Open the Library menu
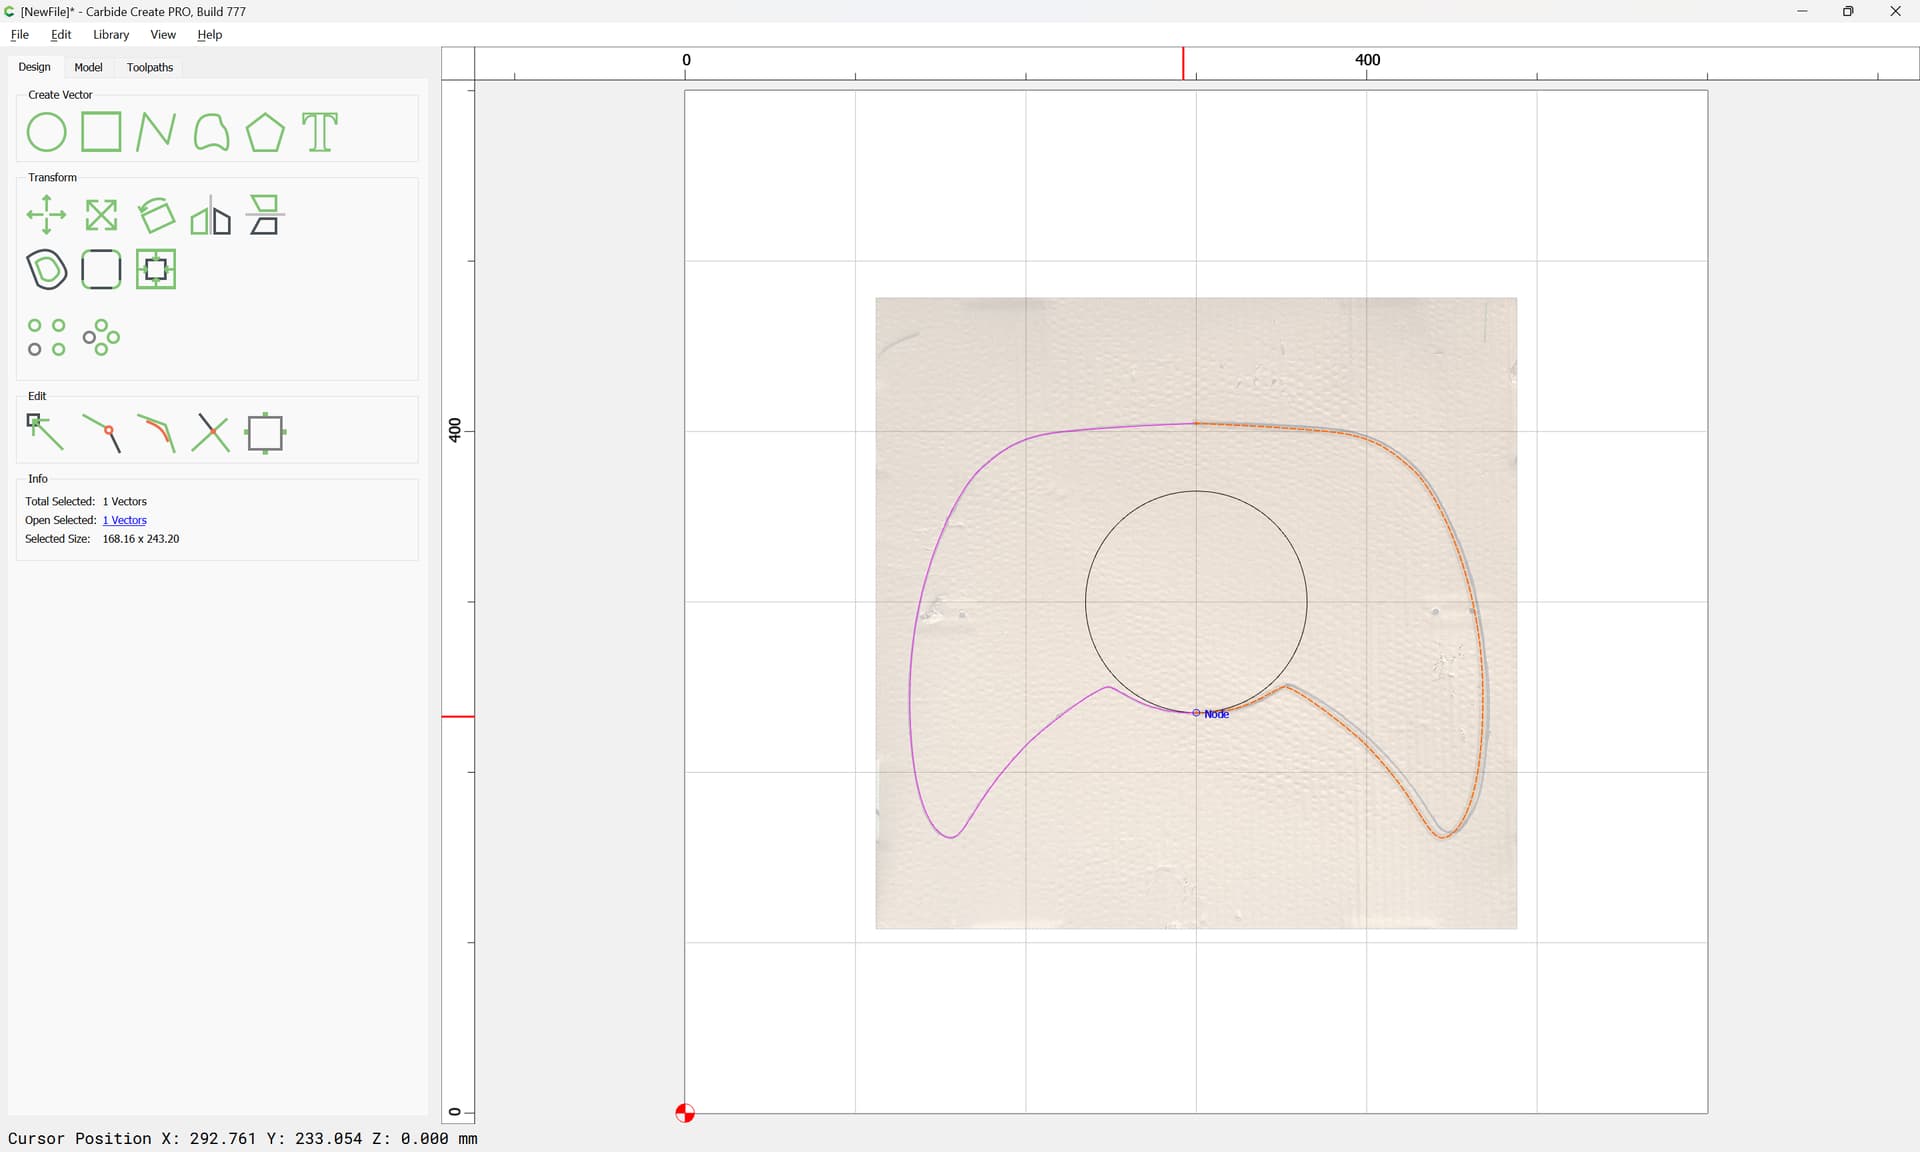Viewport: 1920px width, 1152px height. click(x=111, y=34)
